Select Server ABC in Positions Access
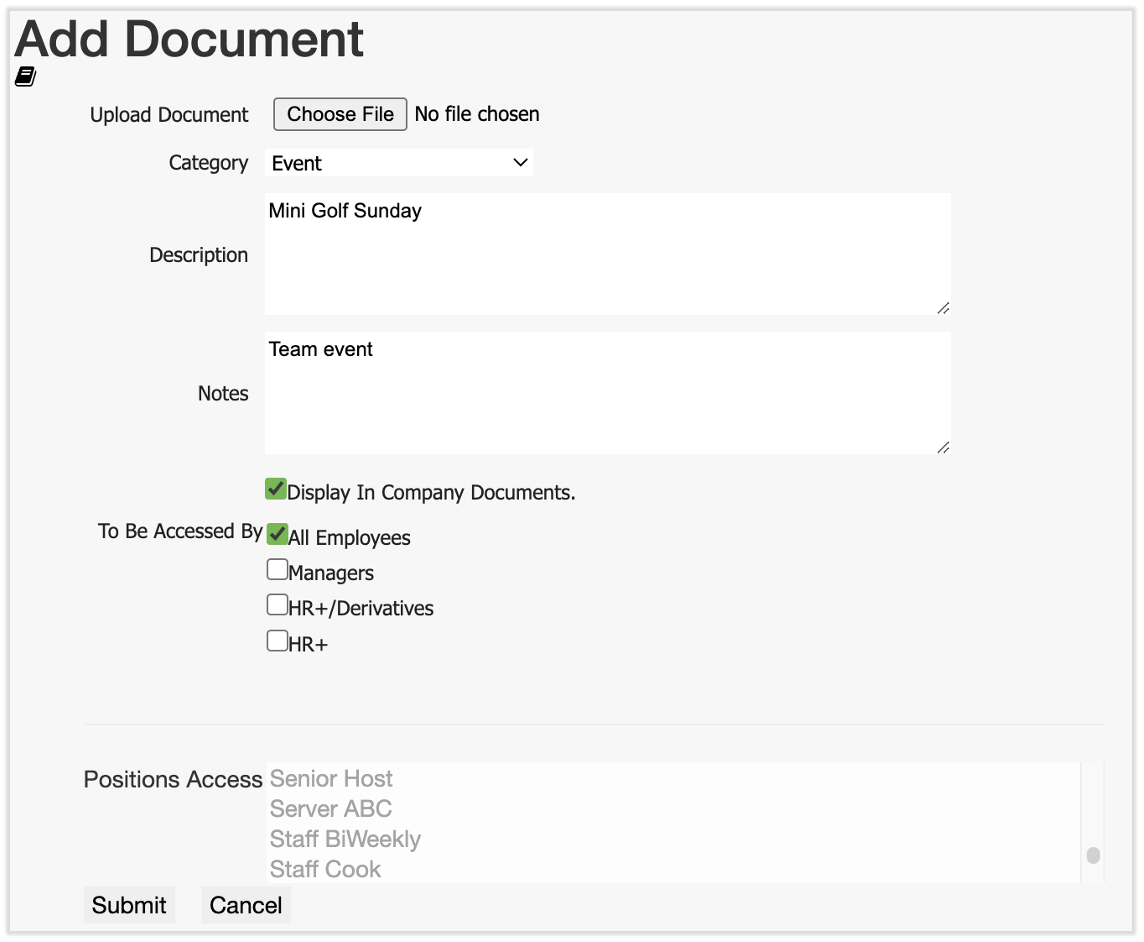 tap(331, 809)
